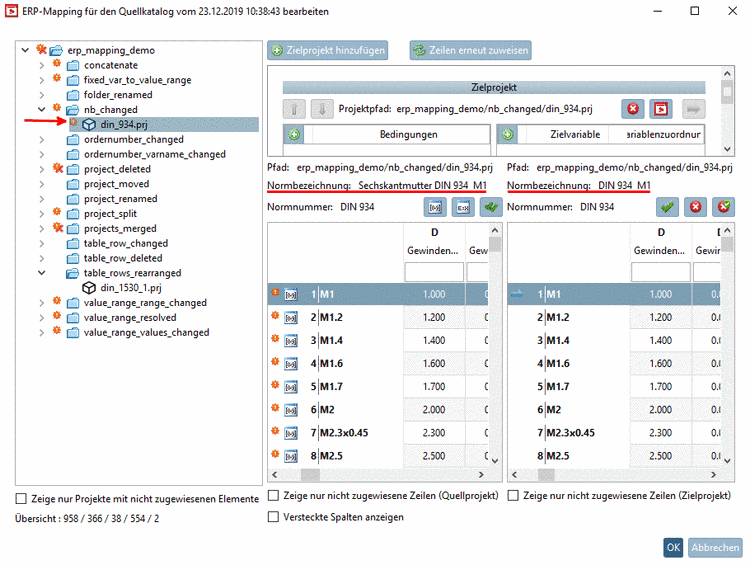Click second mapping icon beside source Normnummer

[463, 207]
